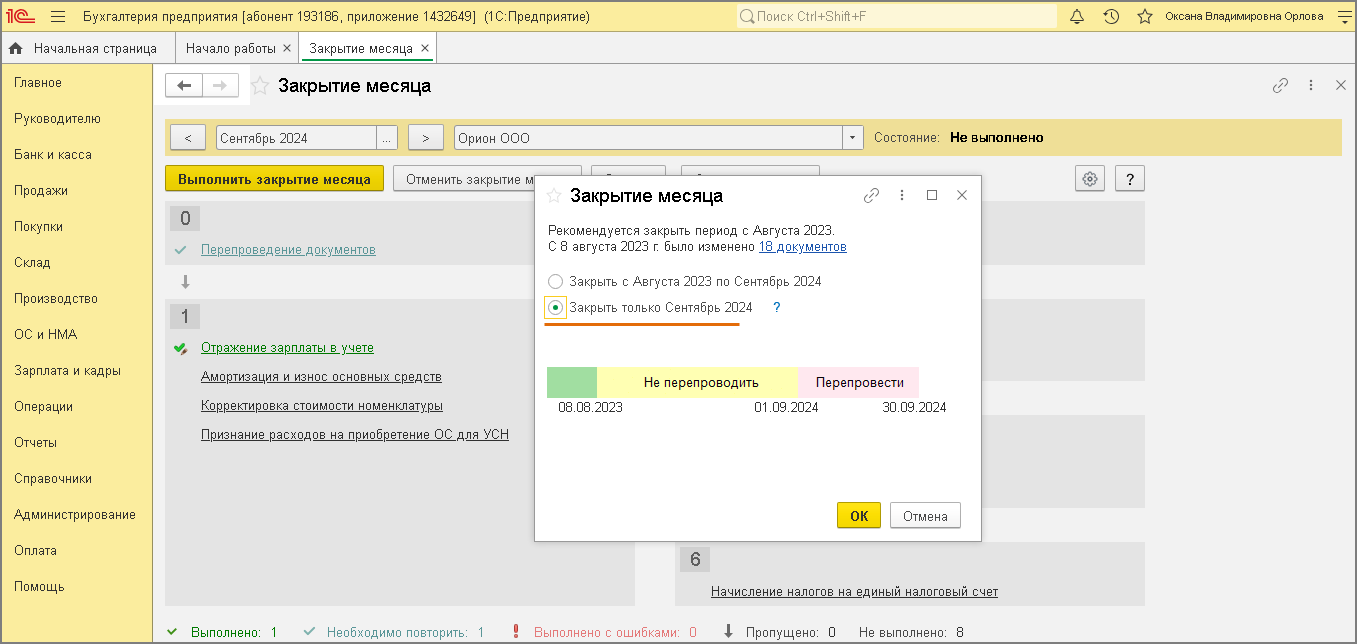
Task: Add Закрытие месяца page to favorites
Action: (260, 86)
